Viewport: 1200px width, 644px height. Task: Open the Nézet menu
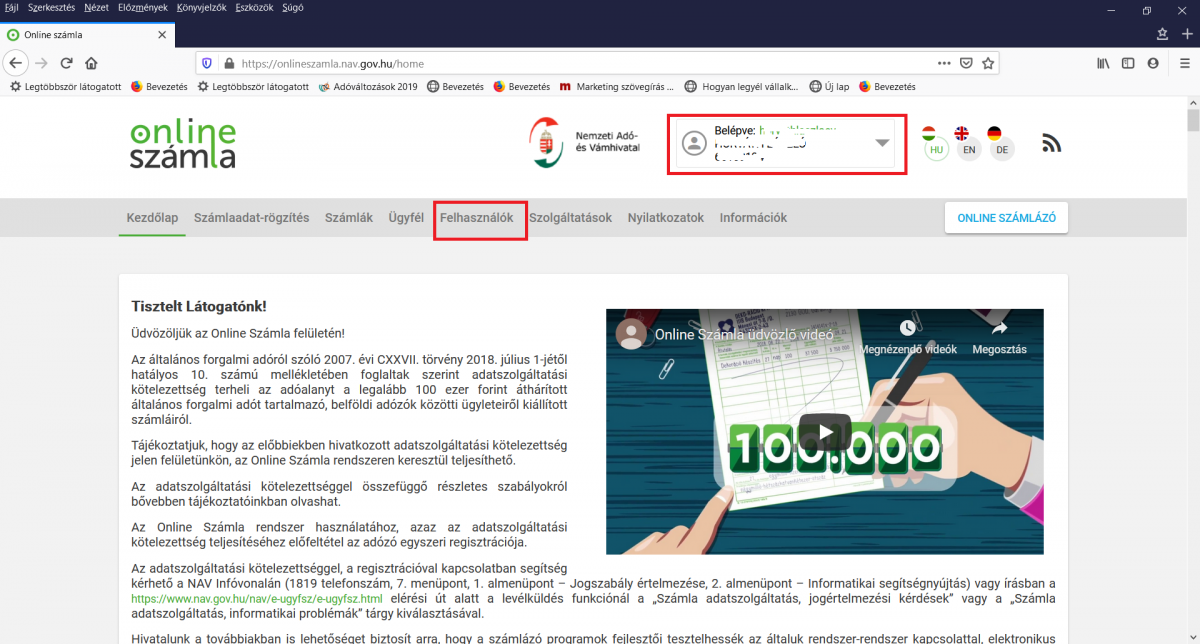97,7
